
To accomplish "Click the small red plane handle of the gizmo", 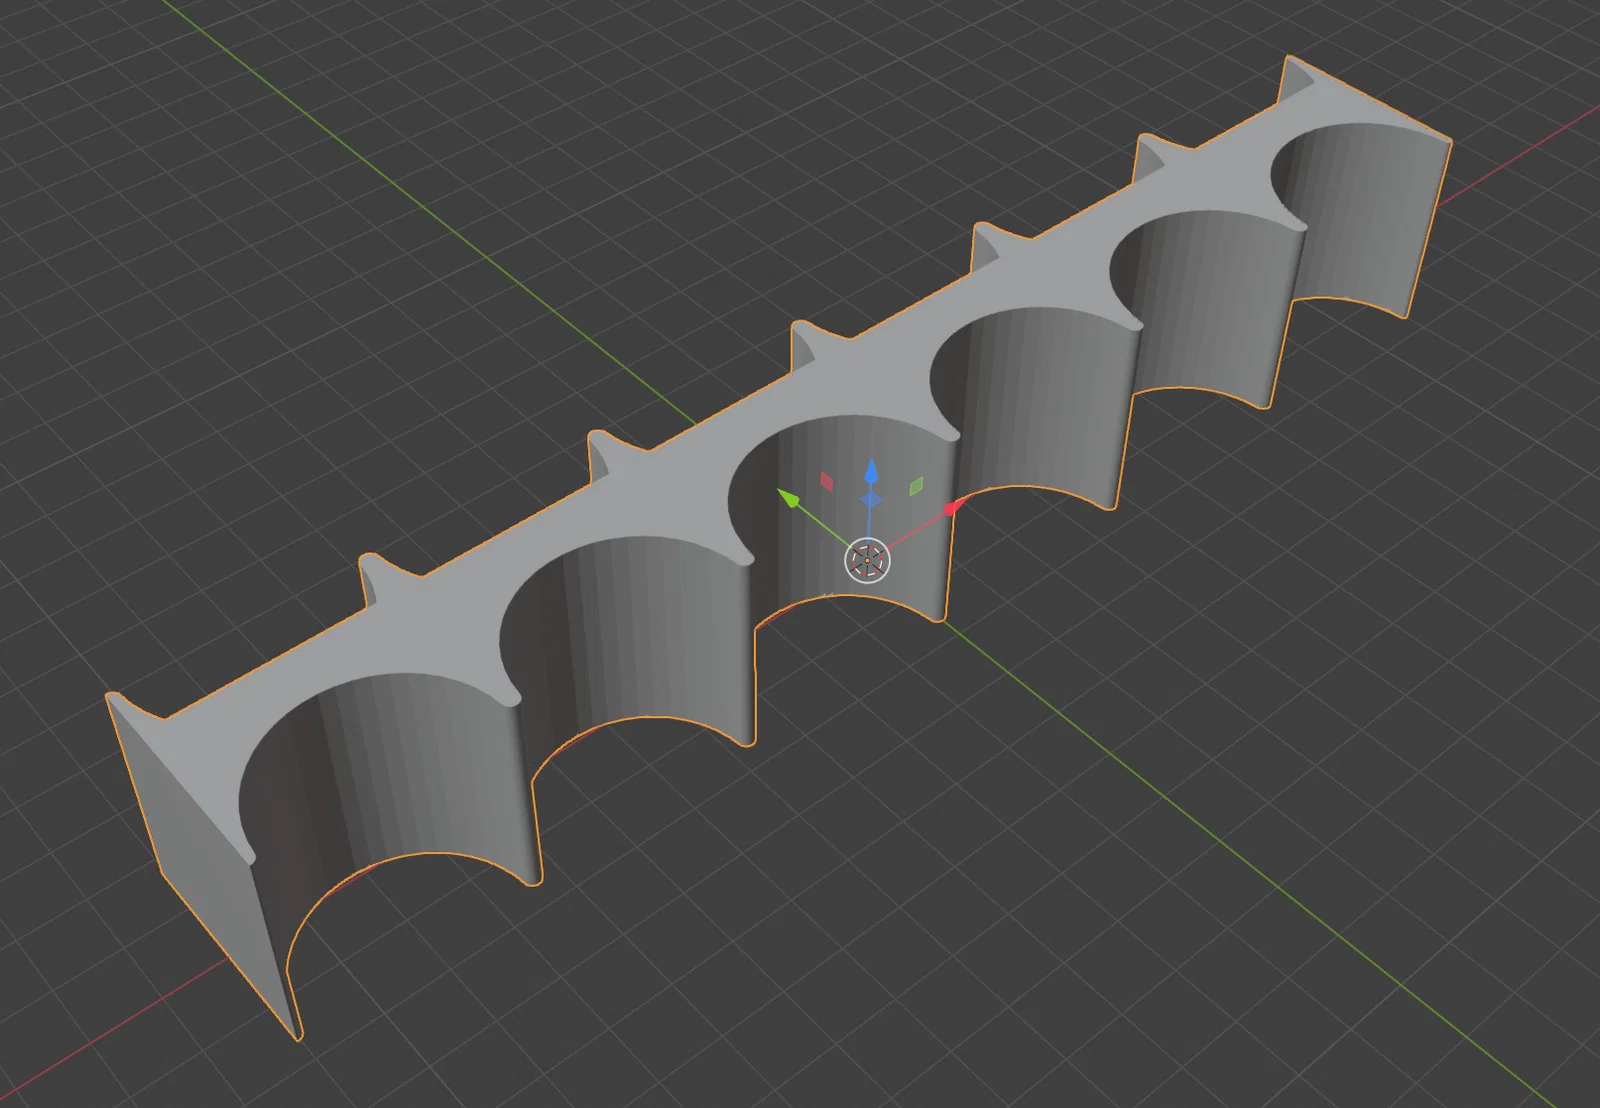I will click(x=827, y=482).
